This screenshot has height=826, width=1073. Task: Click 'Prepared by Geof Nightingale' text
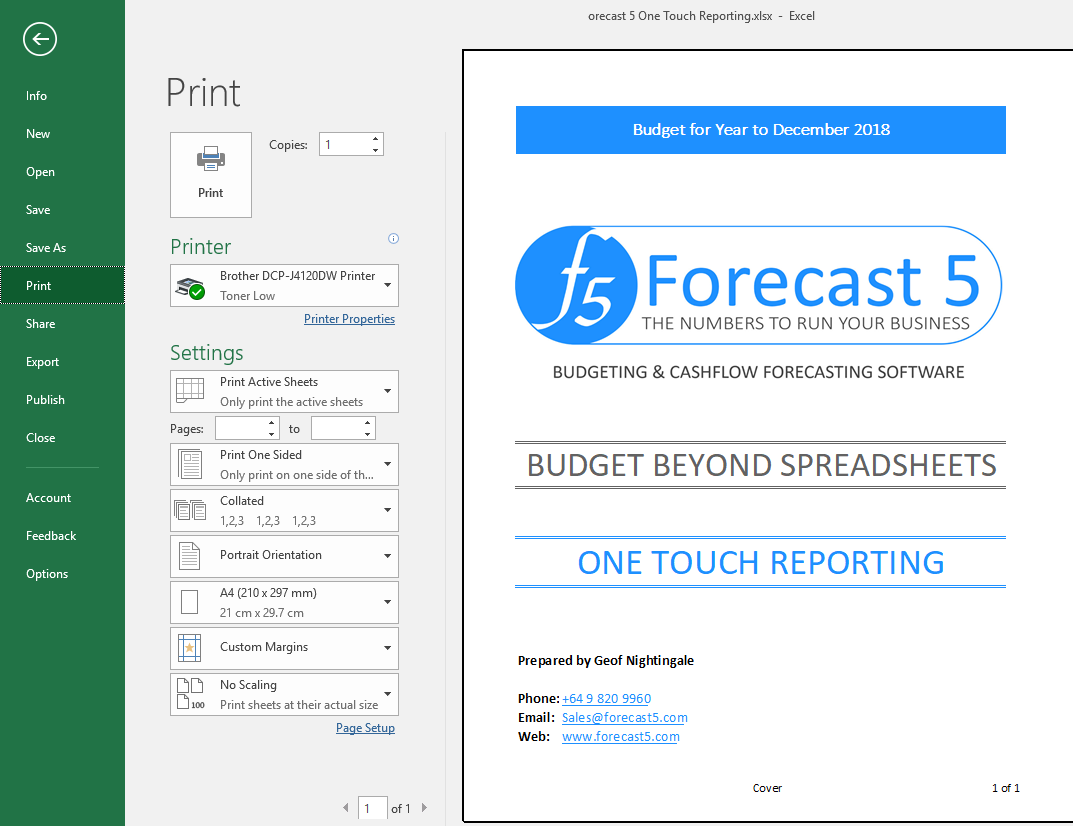606,660
